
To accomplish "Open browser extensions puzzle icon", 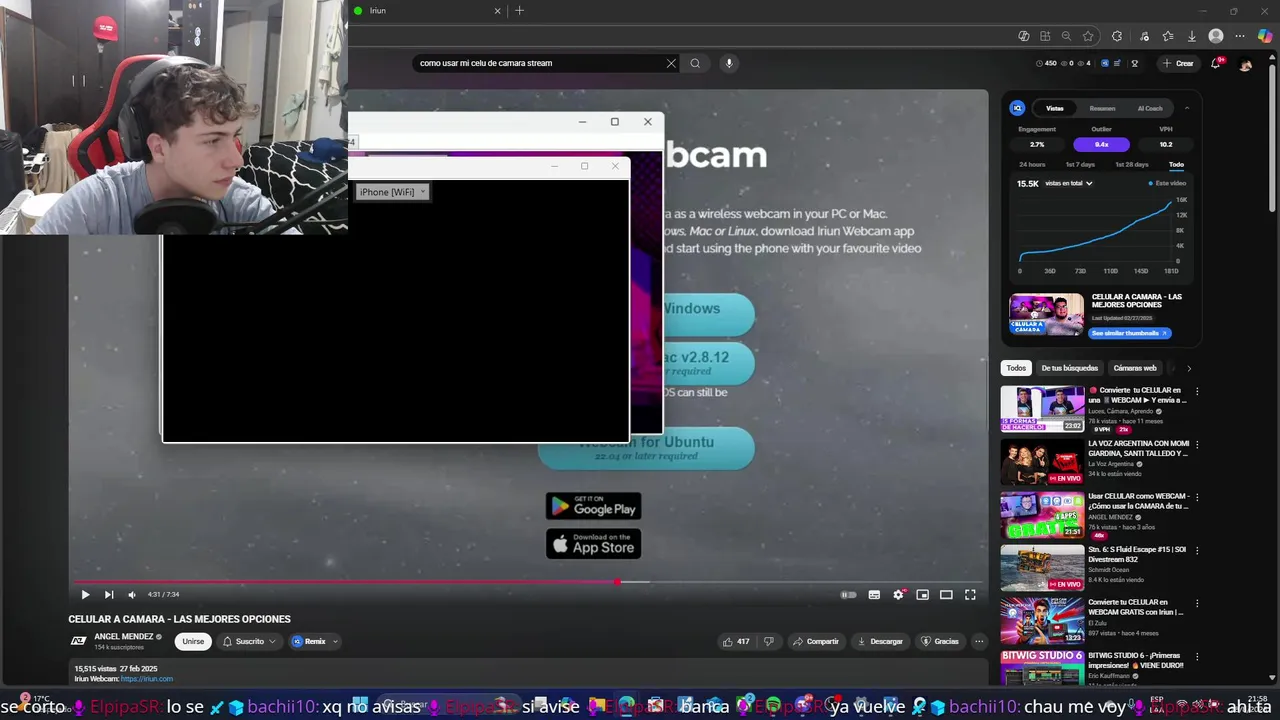I will pyautogui.click(x=1117, y=36).
